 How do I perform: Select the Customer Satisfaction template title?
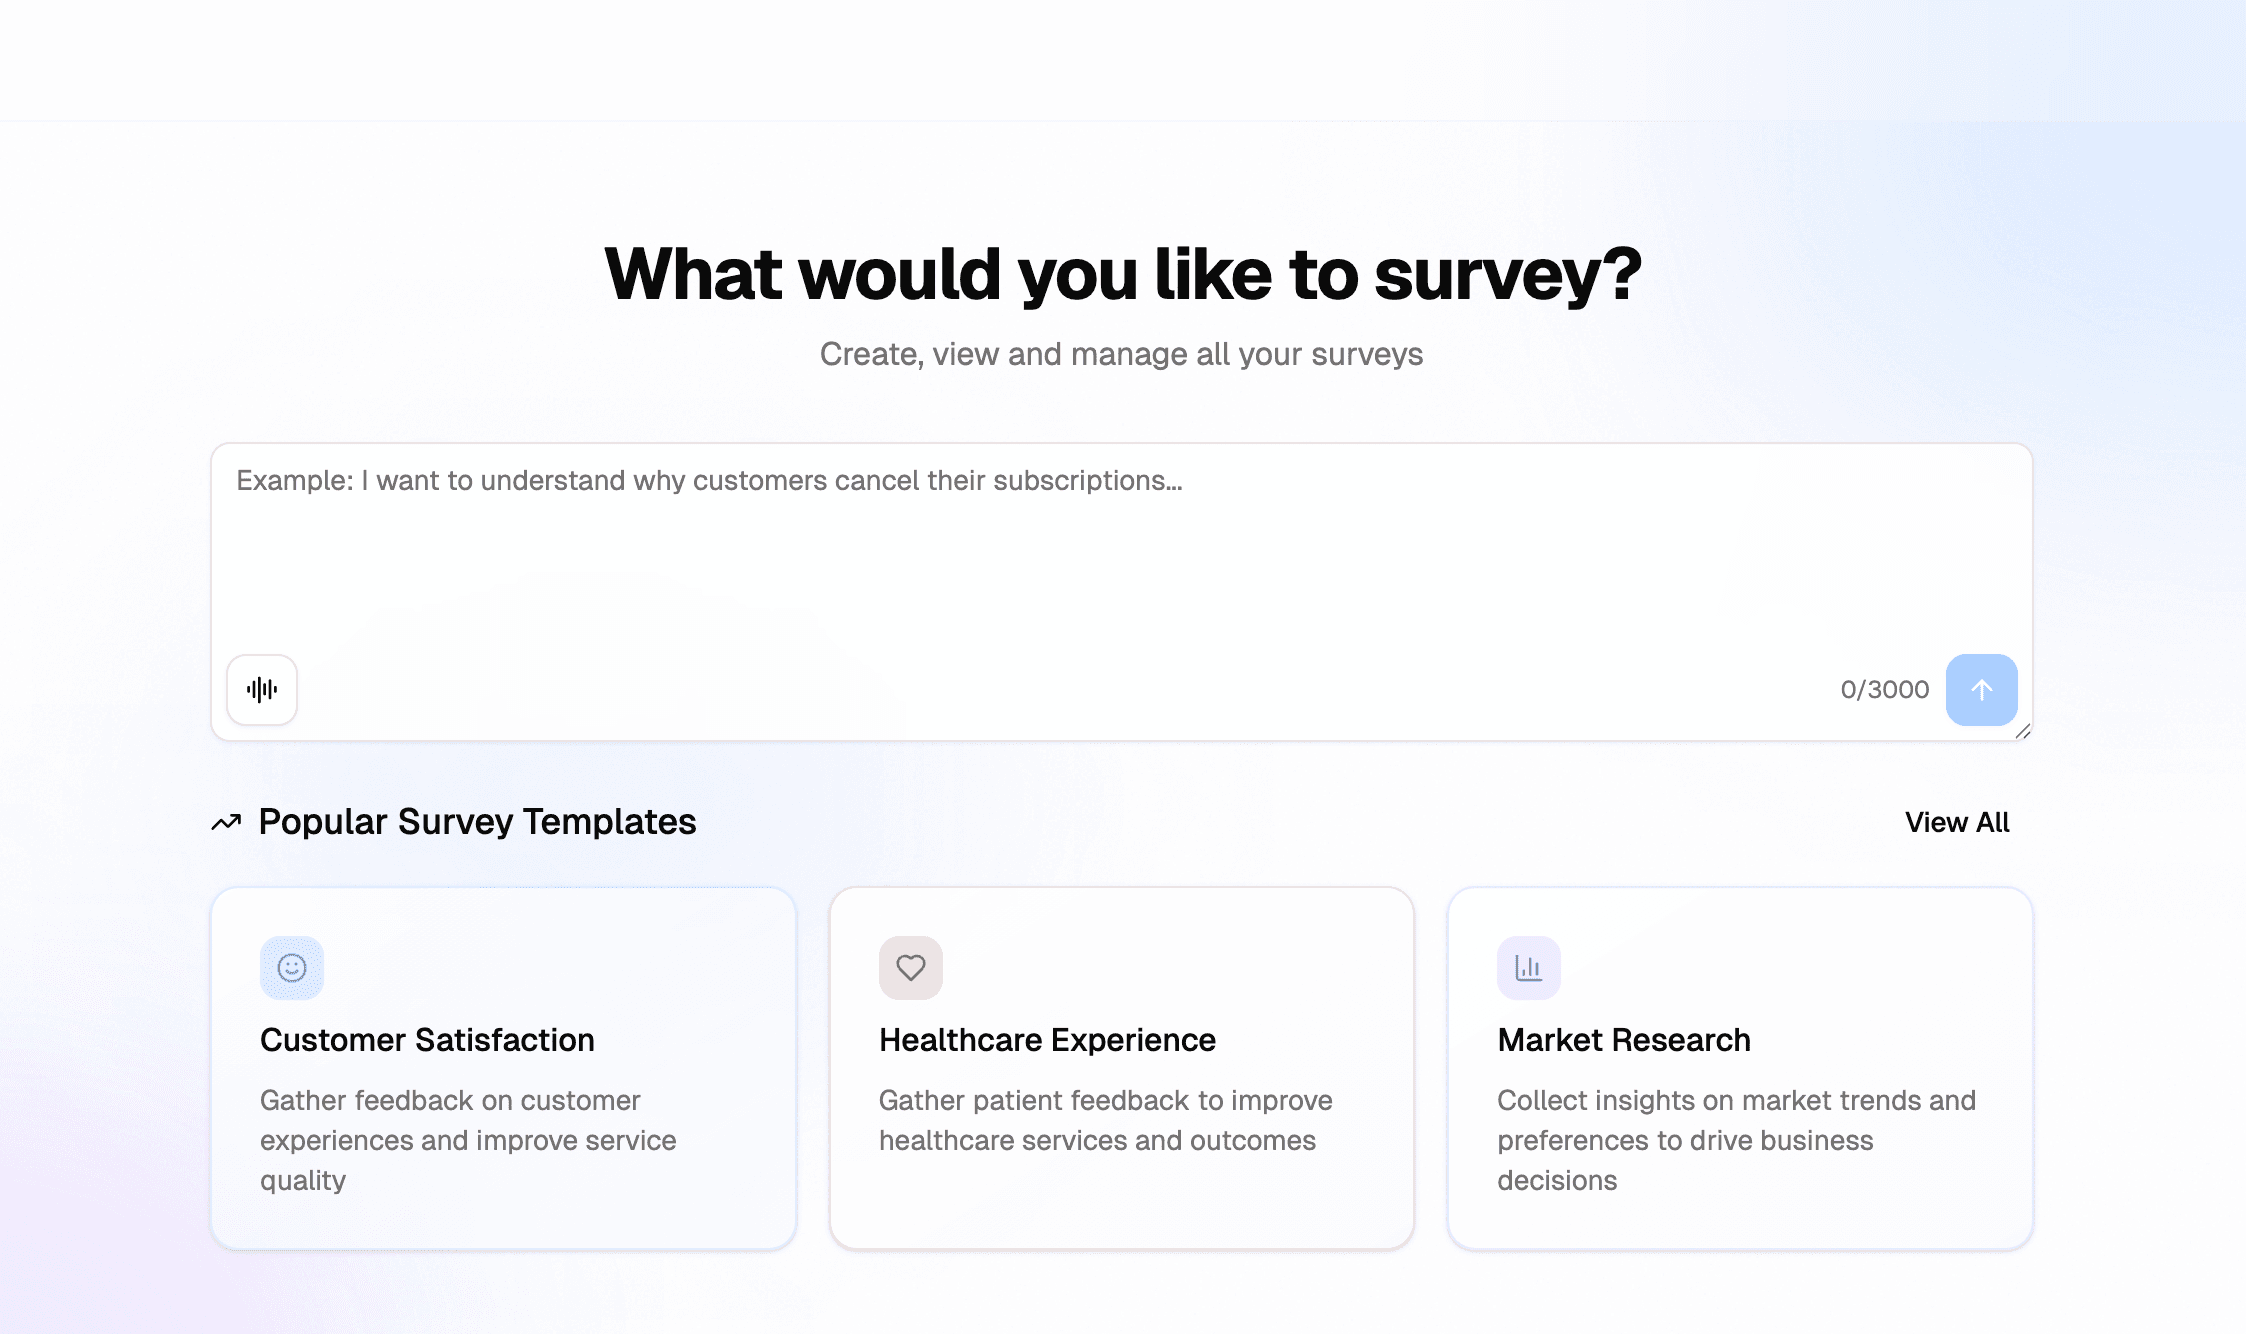click(x=427, y=1040)
